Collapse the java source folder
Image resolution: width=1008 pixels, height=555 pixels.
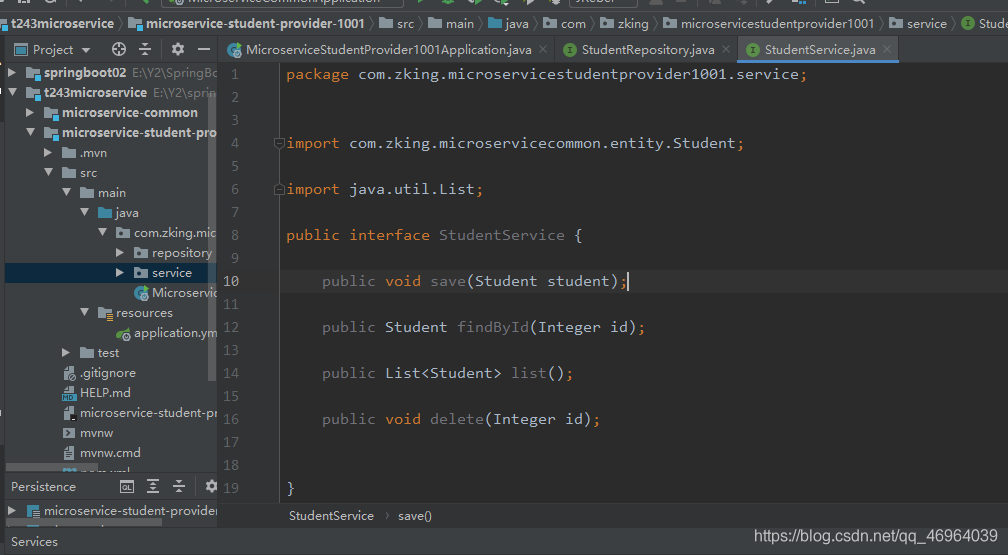pyautogui.click(x=84, y=212)
